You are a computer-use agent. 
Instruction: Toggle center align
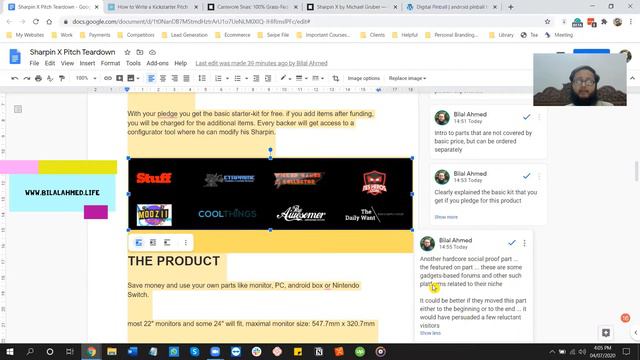pyautogui.click(x=163, y=78)
